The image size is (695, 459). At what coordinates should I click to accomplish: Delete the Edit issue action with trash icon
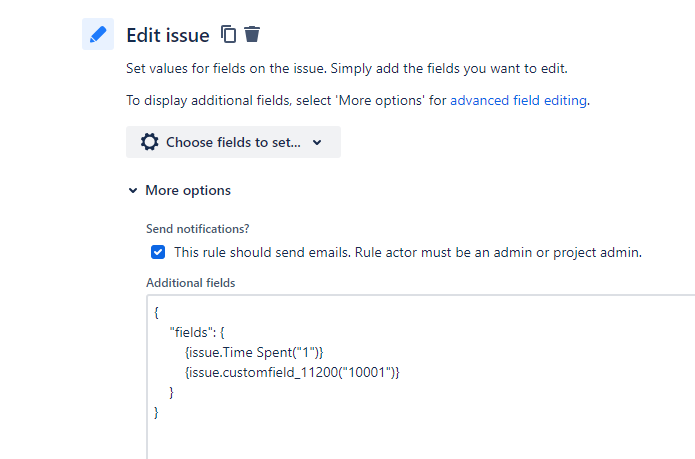point(252,34)
